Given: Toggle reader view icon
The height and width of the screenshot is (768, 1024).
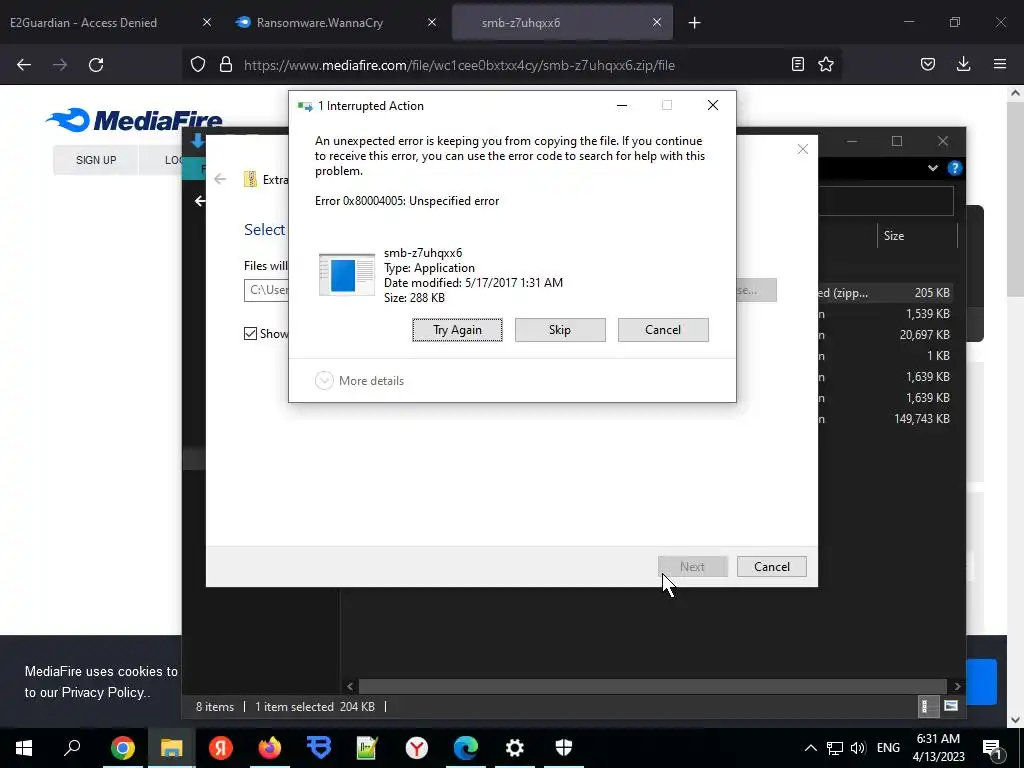Looking at the screenshot, I should click(797, 65).
